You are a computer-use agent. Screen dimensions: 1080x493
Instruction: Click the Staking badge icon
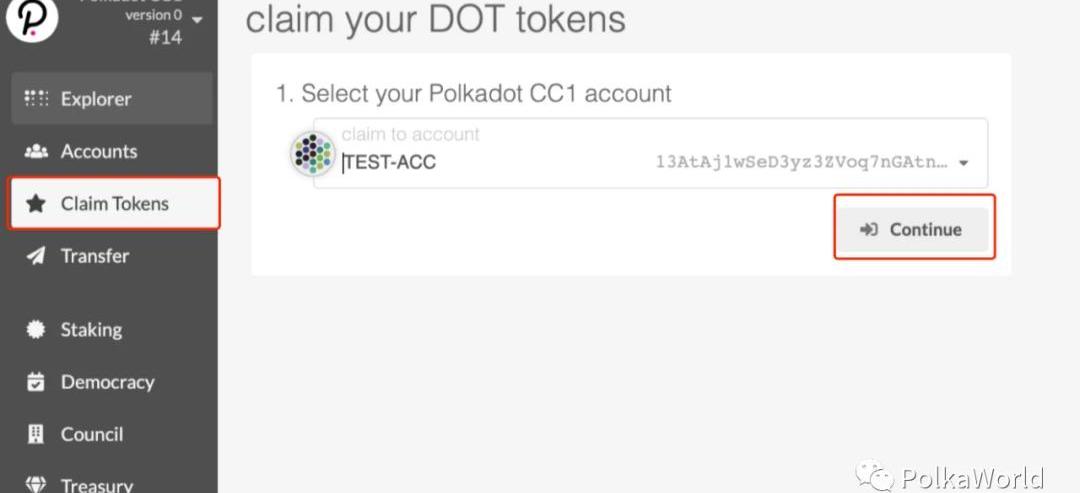pos(36,330)
